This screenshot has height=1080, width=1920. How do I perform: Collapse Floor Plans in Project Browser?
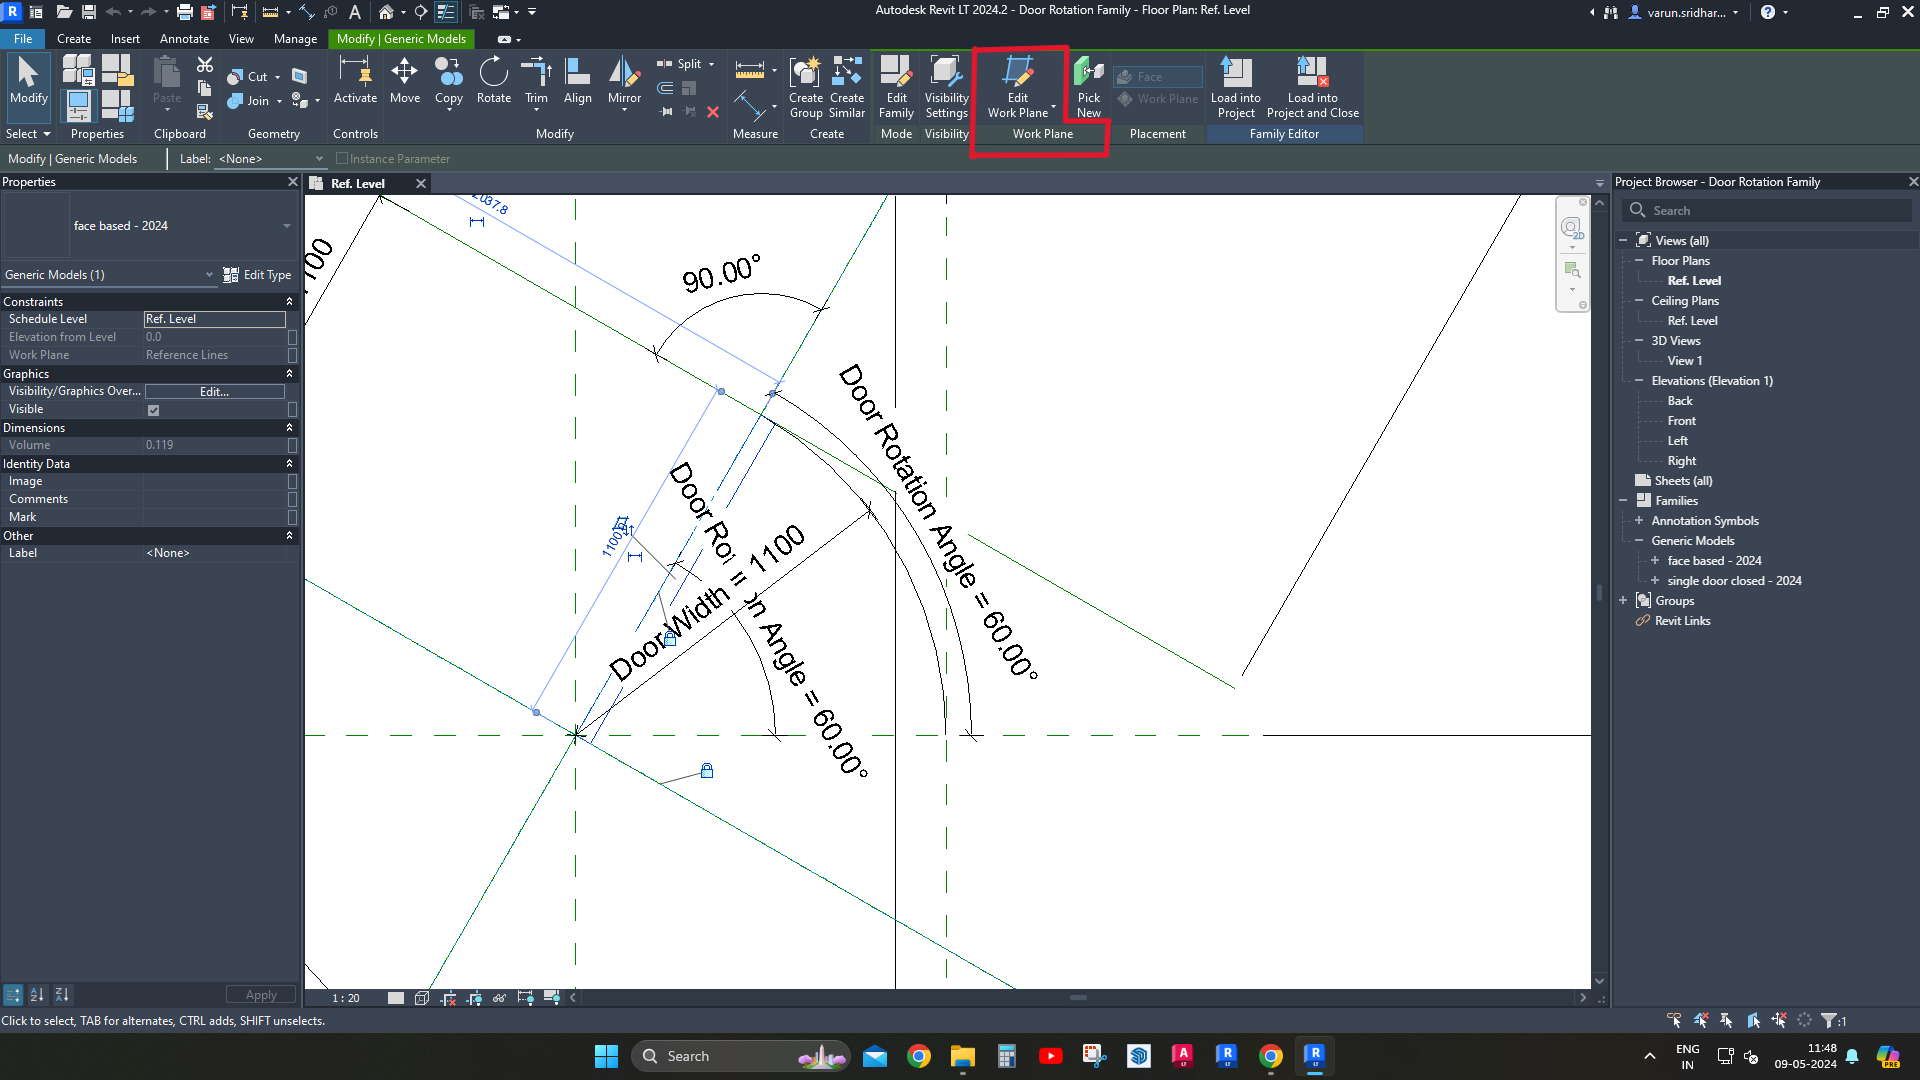pyautogui.click(x=1641, y=260)
